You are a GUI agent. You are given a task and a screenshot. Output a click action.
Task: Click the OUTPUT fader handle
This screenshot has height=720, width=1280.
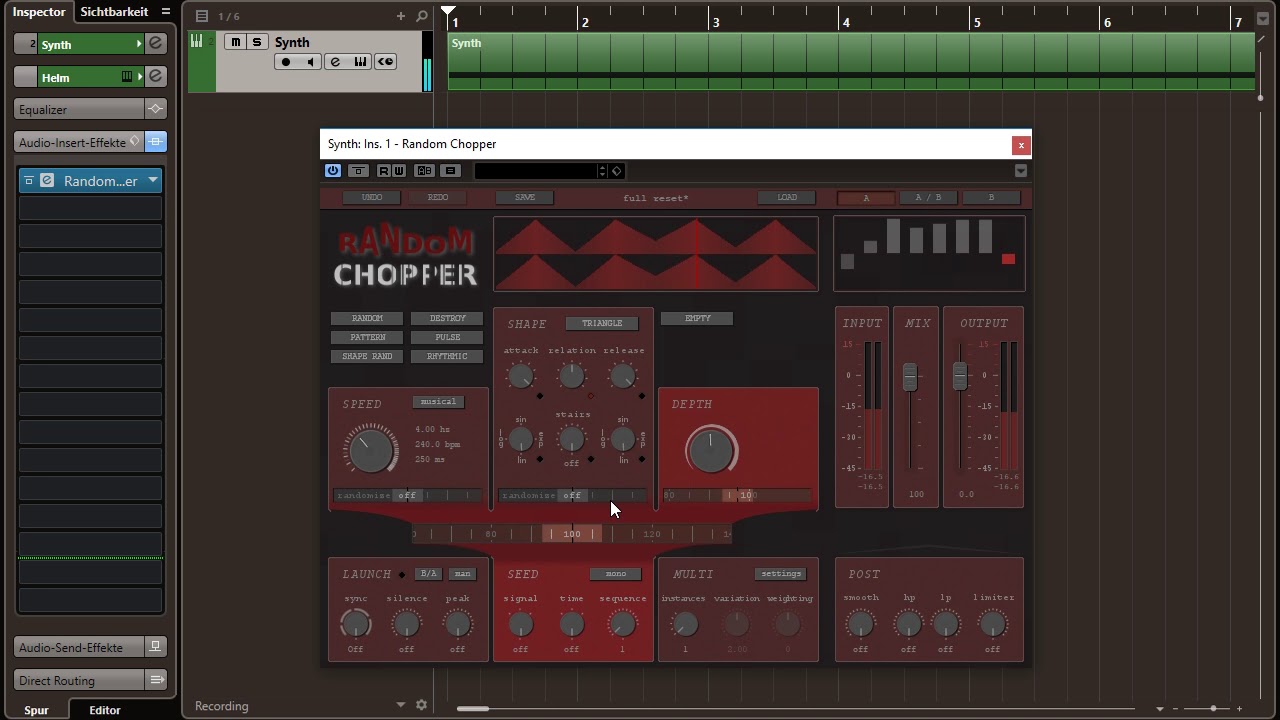pos(960,377)
